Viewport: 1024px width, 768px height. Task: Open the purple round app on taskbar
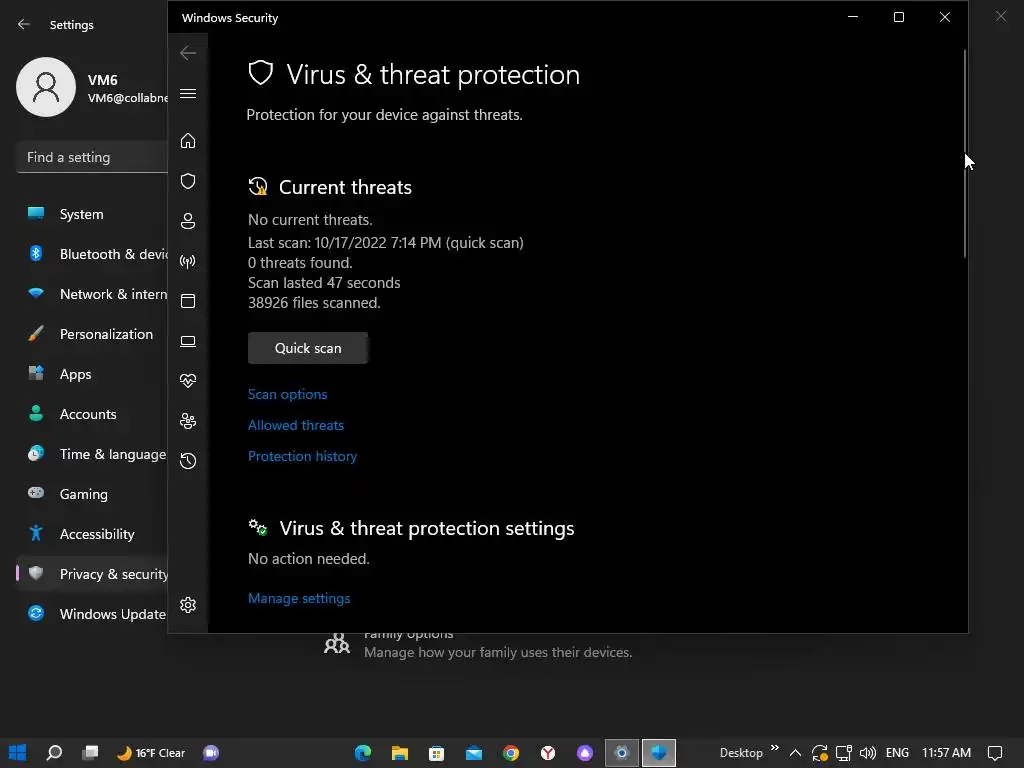click(x=584, y=753)
